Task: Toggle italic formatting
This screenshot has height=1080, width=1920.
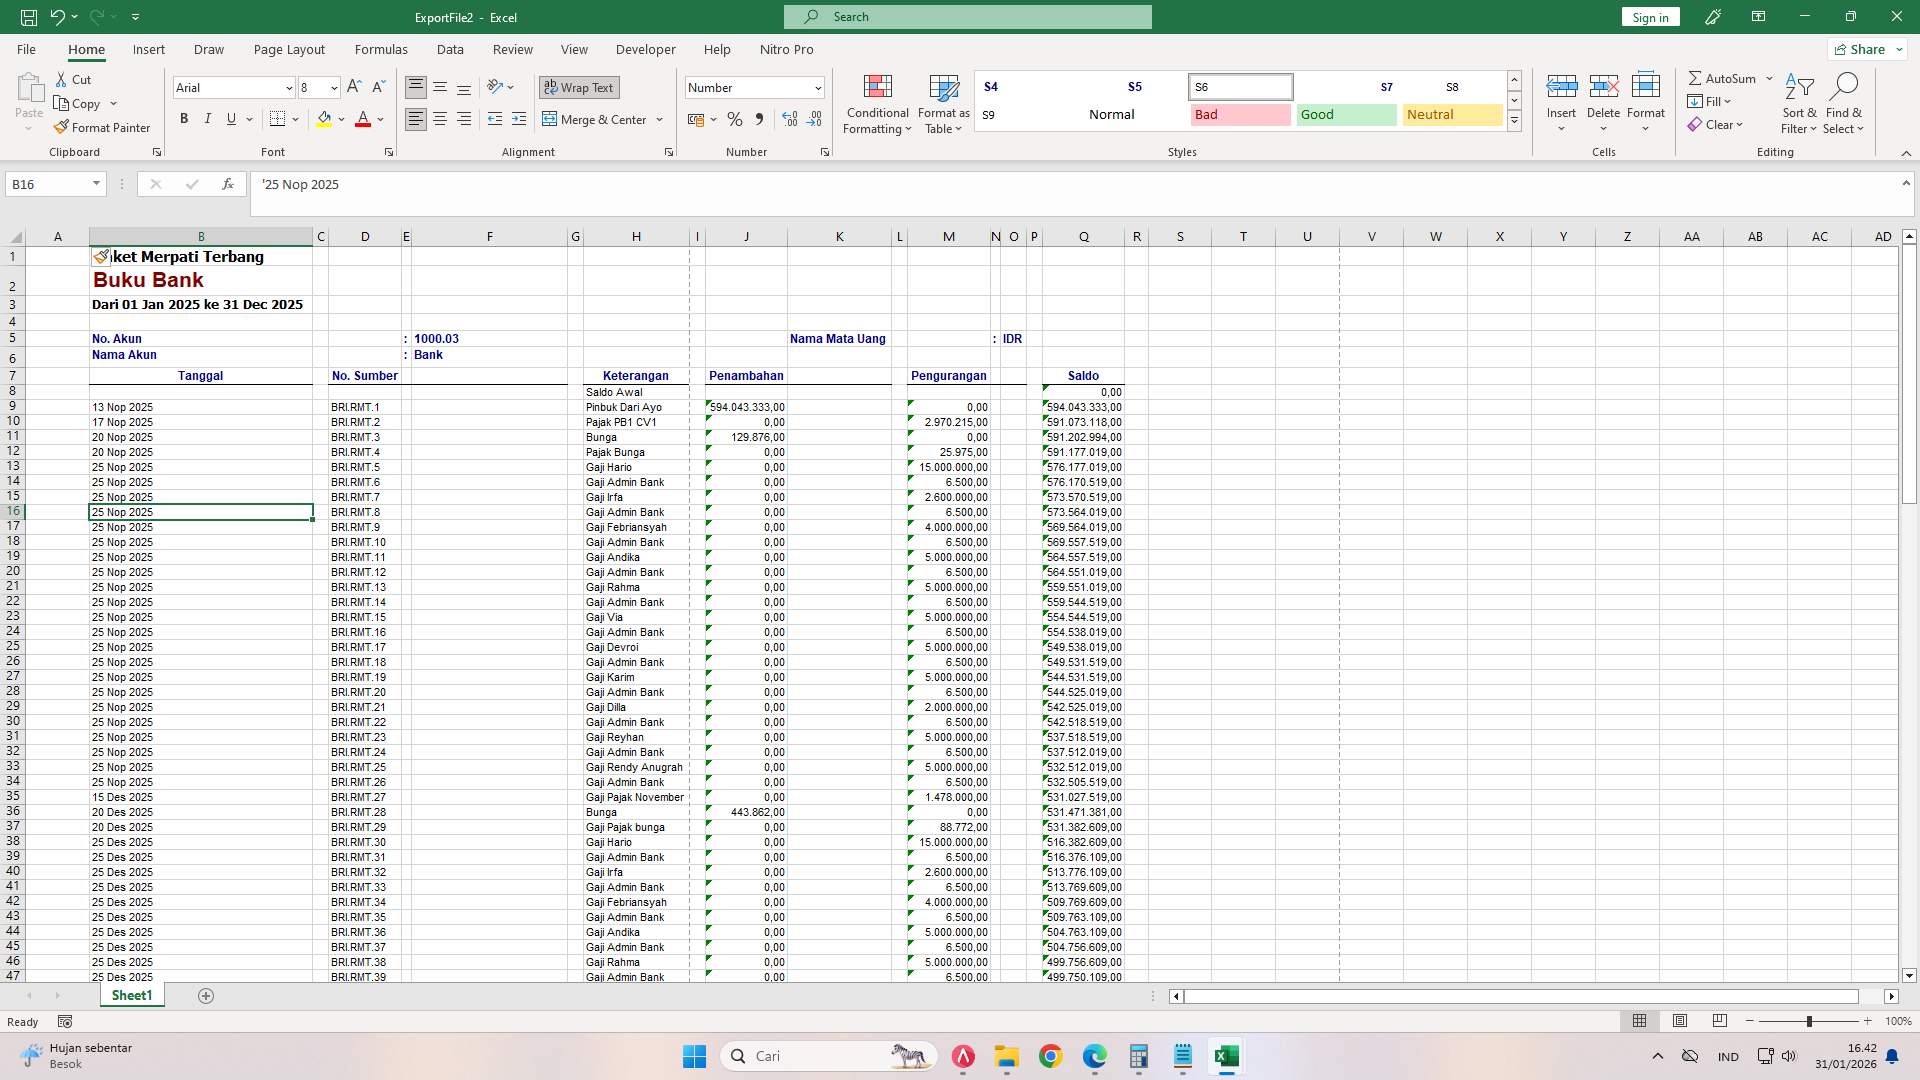Action: (x=208, y=119)
